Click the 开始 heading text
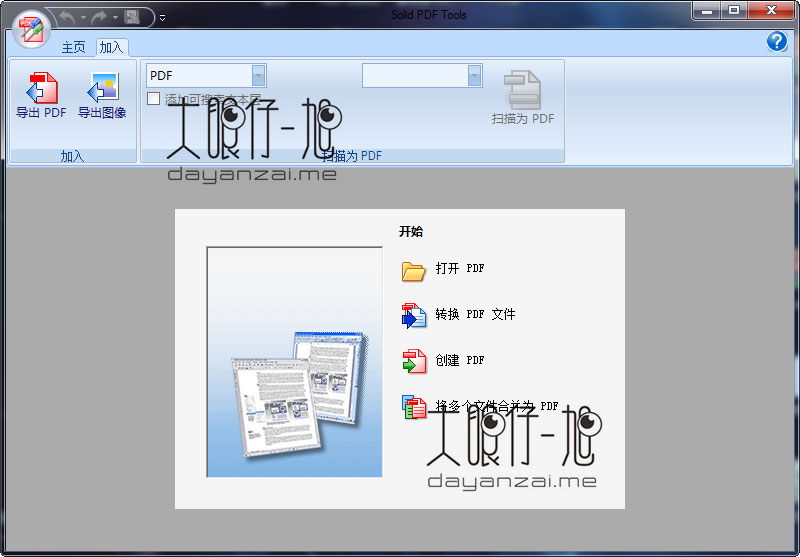Screen dimensions: 800x557 coord(411,232)
